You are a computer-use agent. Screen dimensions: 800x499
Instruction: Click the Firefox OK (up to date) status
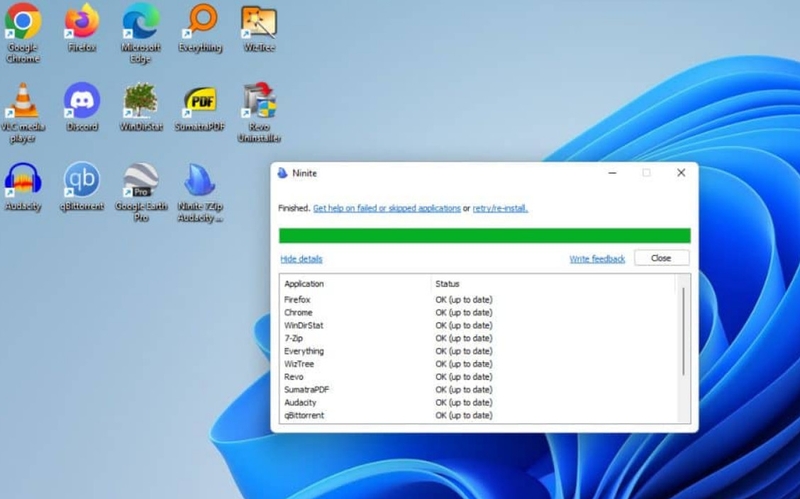(x=464, y=300)
